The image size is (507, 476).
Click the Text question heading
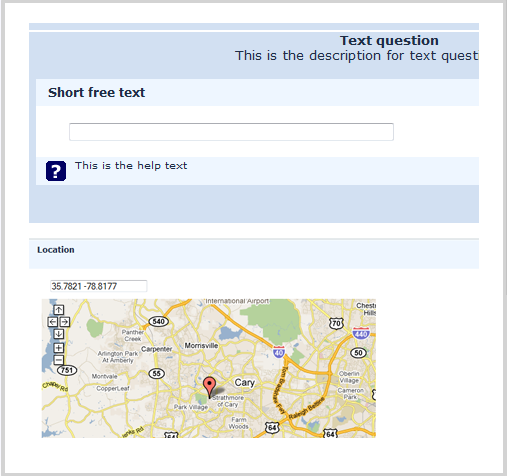pos(389,41)
